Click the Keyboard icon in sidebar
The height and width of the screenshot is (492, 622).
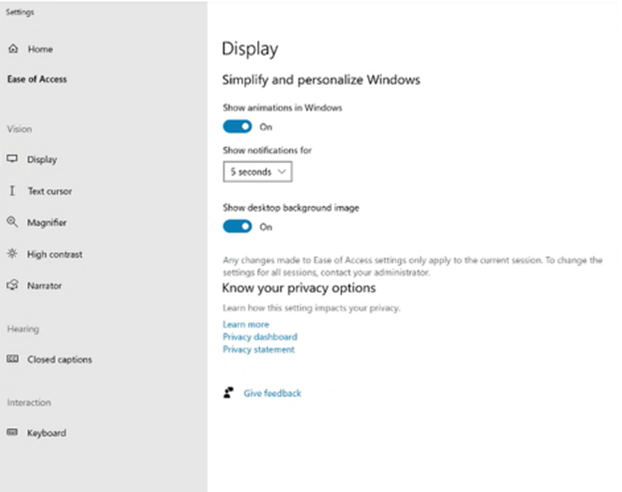point(13,433)
